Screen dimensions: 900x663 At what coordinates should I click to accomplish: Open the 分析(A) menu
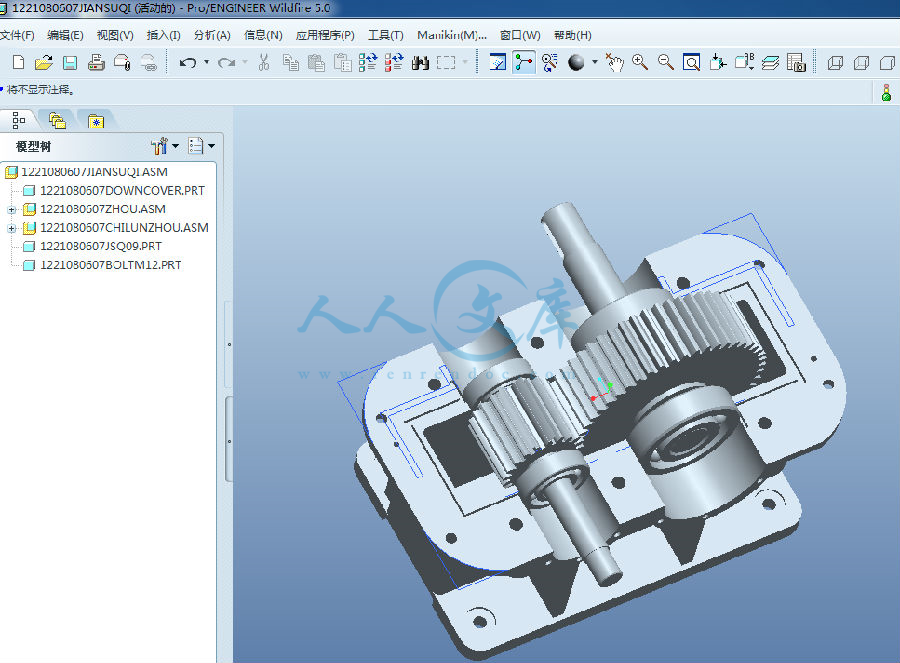click(x=211, y=35)
